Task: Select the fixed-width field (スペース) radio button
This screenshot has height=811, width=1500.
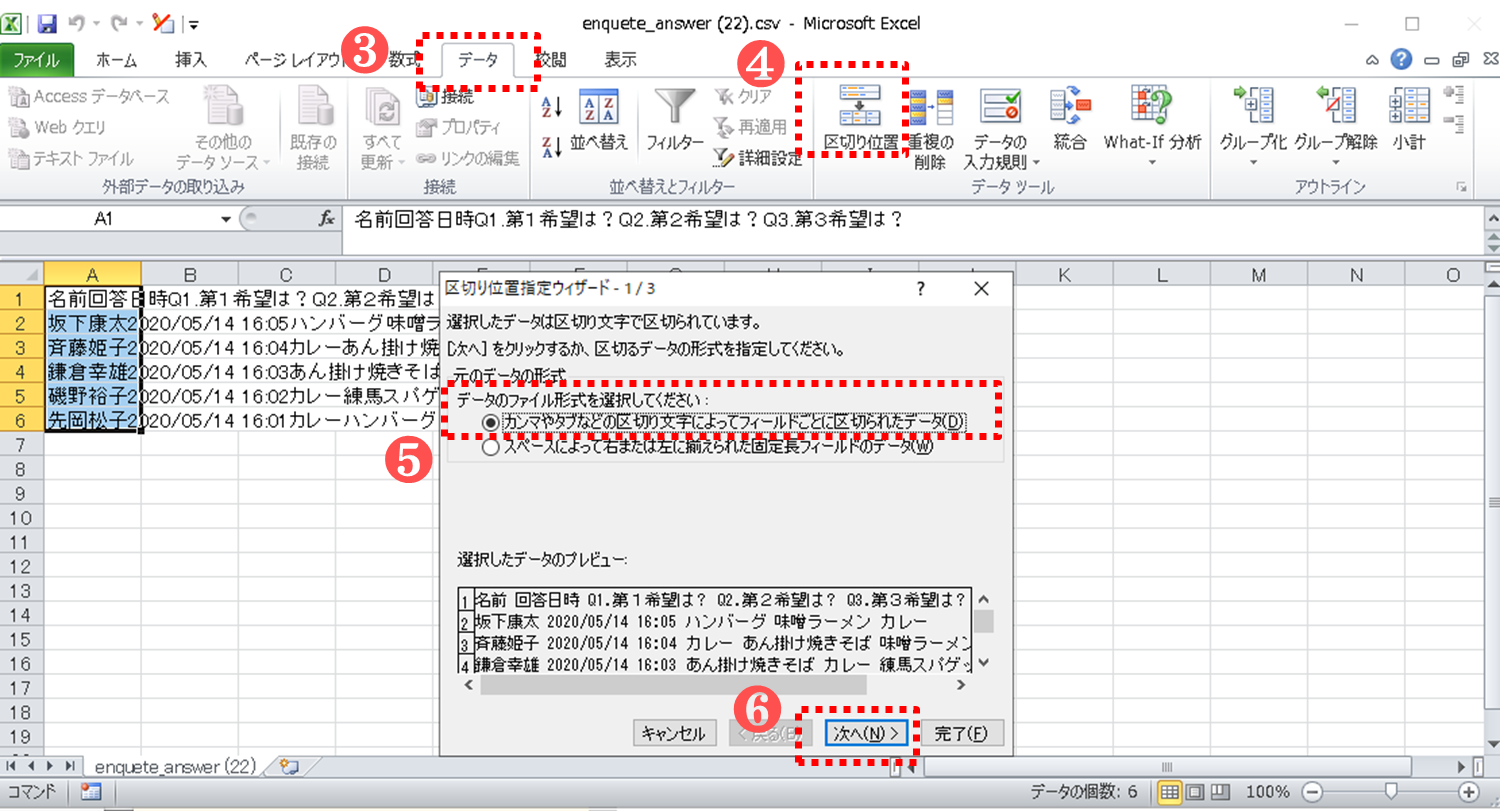Action: [x=490, y=448]
